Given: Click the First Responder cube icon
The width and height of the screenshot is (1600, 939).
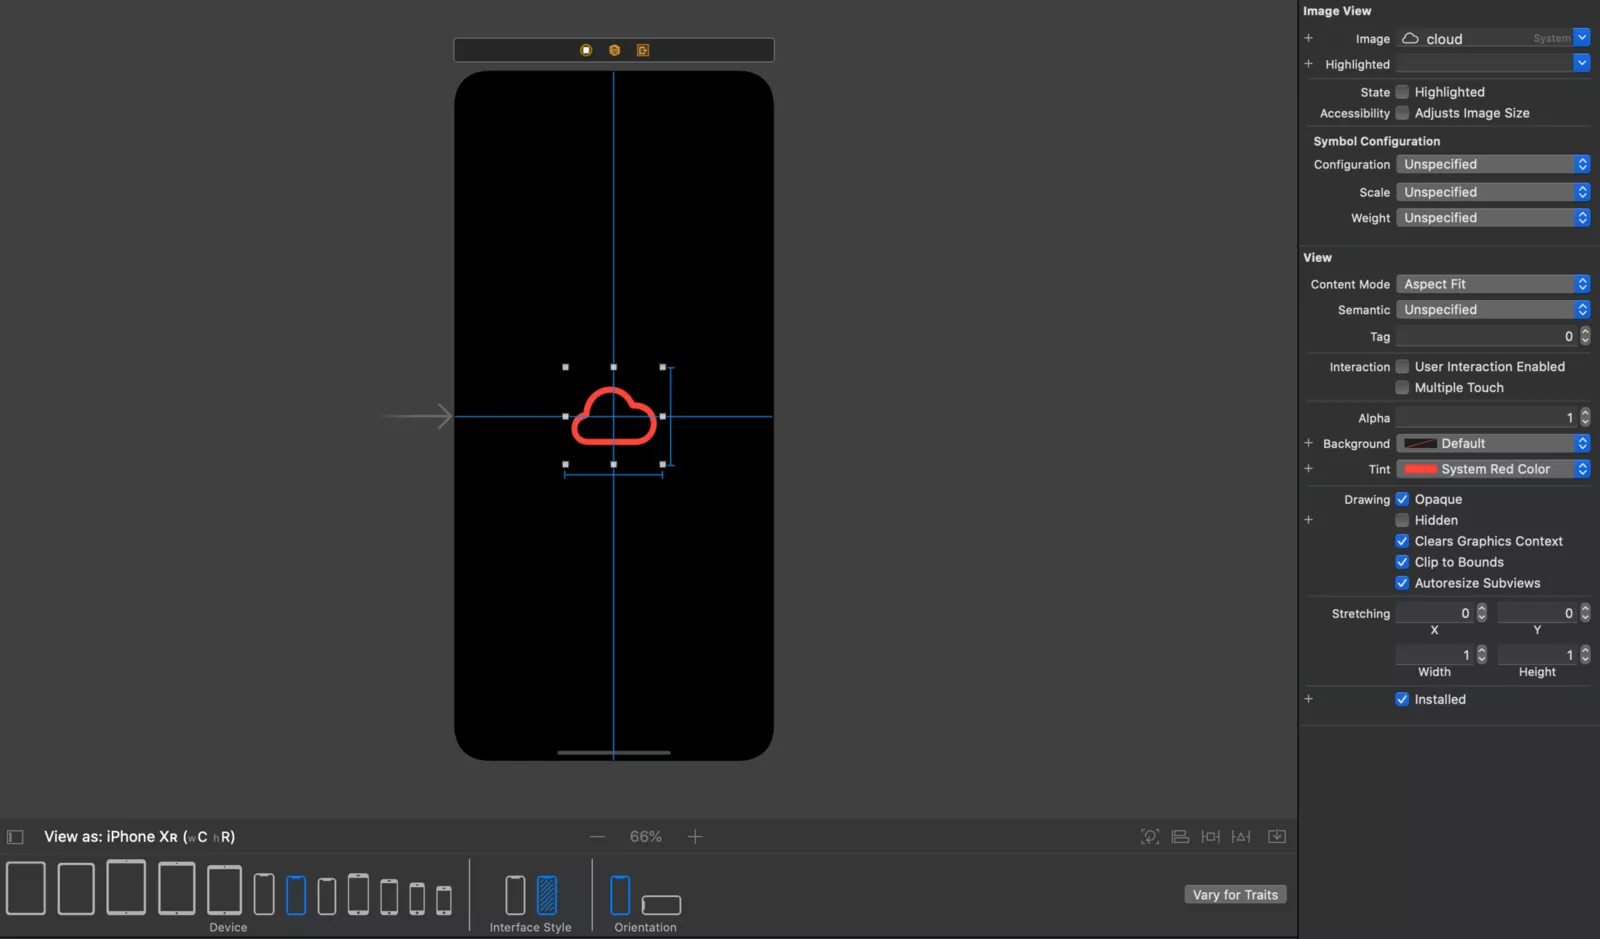Looking at the screenshot, I should [614, 50].
